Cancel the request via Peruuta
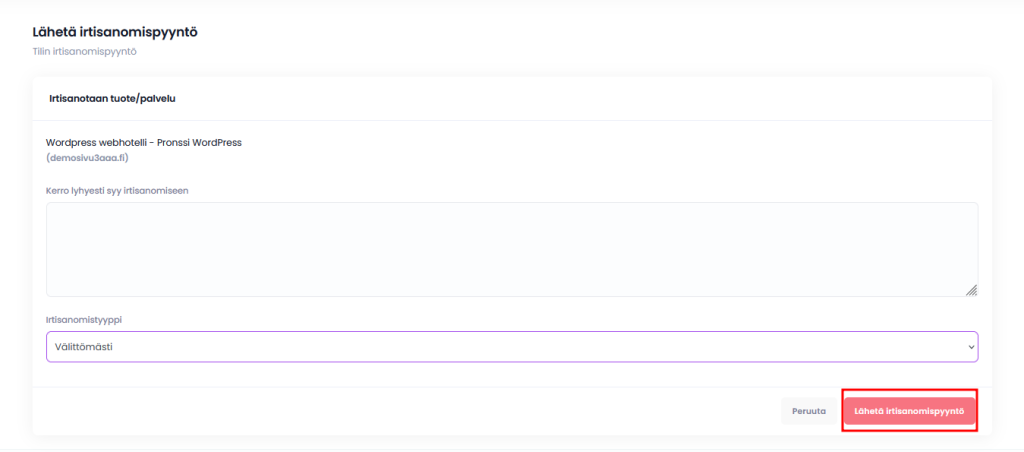Image resolution: width=1024 pixels, height=452 pixels. point(808,411)
